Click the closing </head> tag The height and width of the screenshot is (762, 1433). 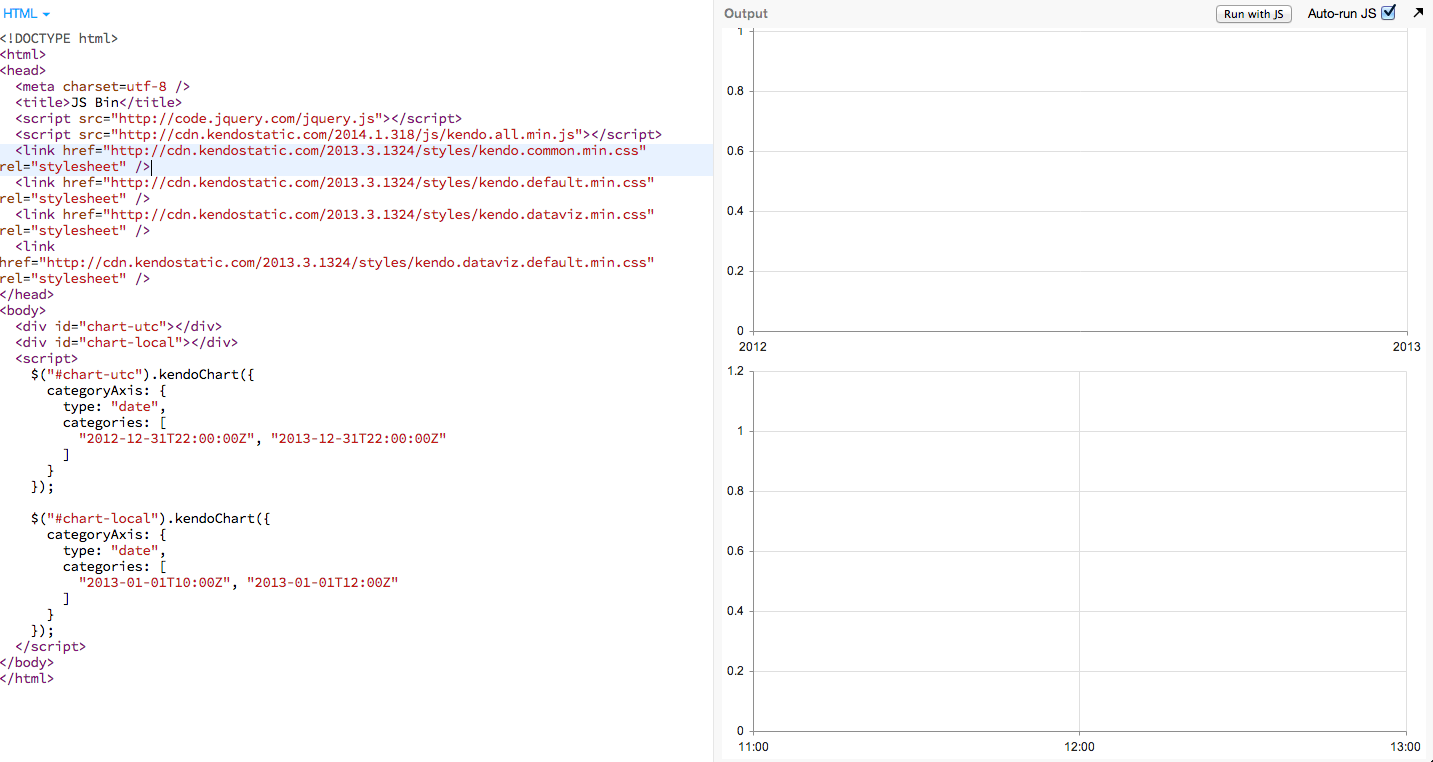click(27, 294)
